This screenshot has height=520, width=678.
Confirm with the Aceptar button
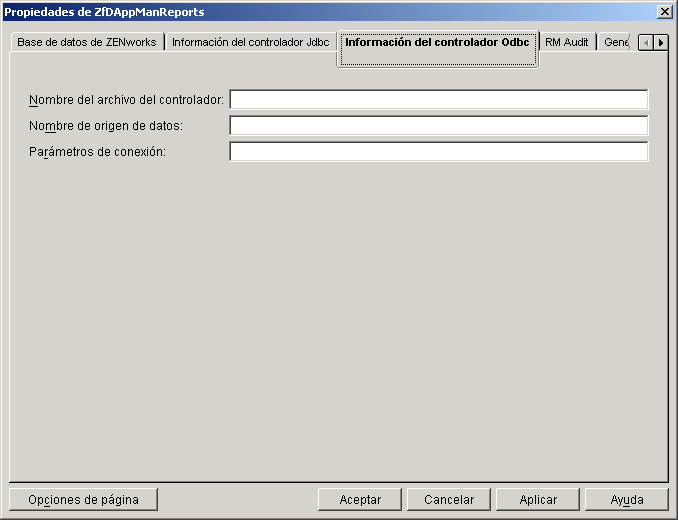[360, 500]
